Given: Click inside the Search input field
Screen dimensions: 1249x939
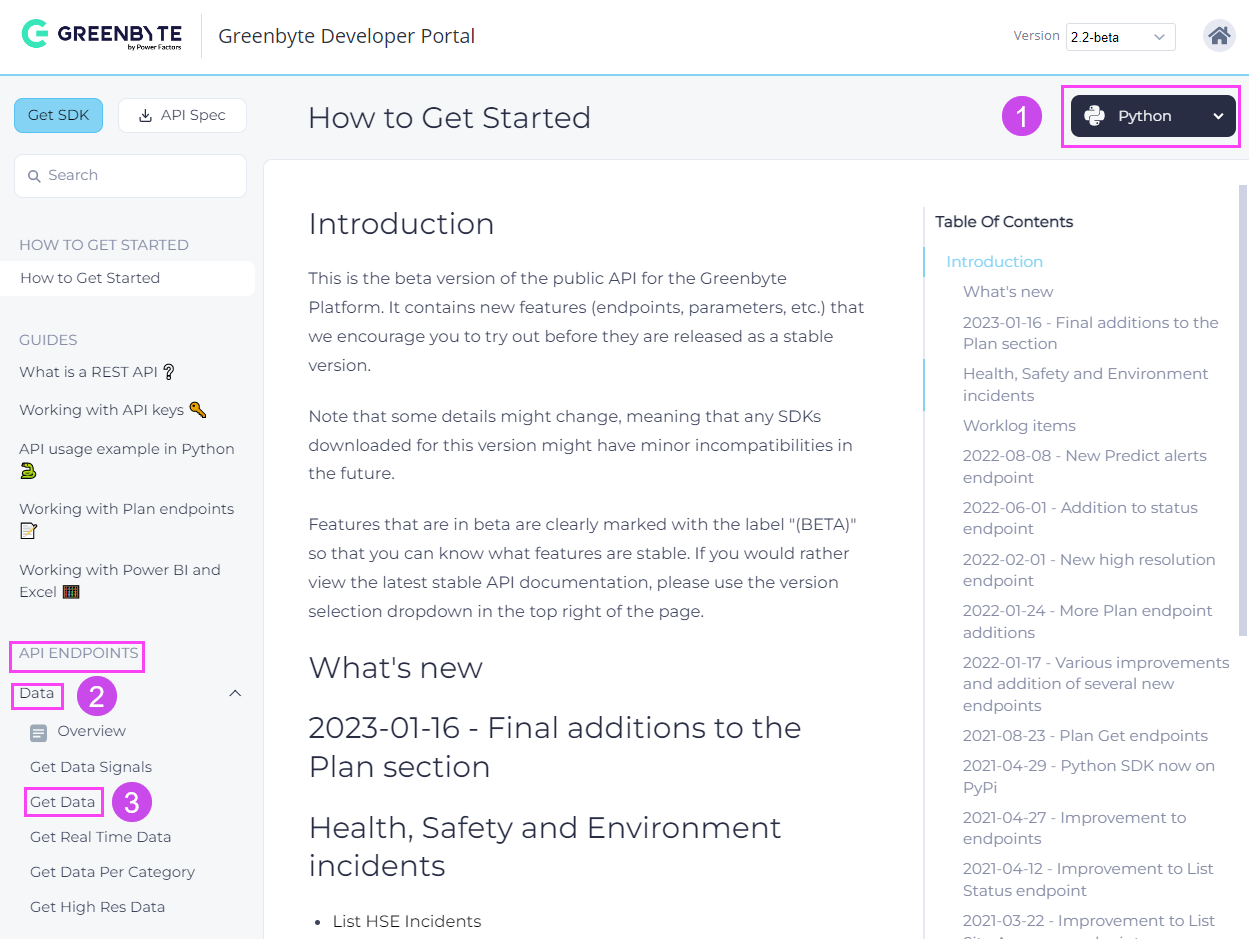Looking at the screenshot, I should [130, 175].
